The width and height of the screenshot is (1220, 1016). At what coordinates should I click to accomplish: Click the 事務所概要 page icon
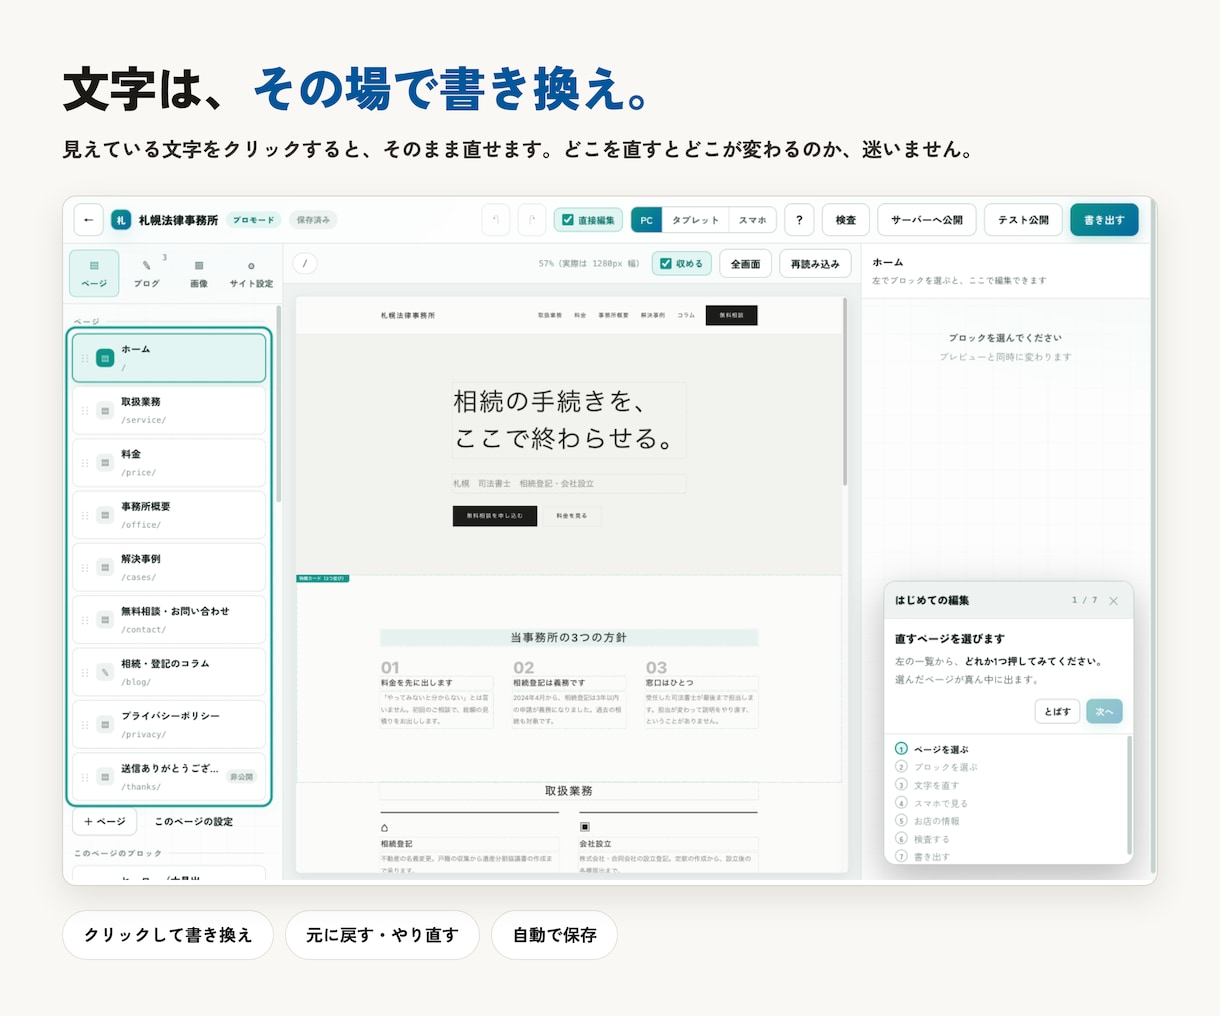[x=104, y=515]
